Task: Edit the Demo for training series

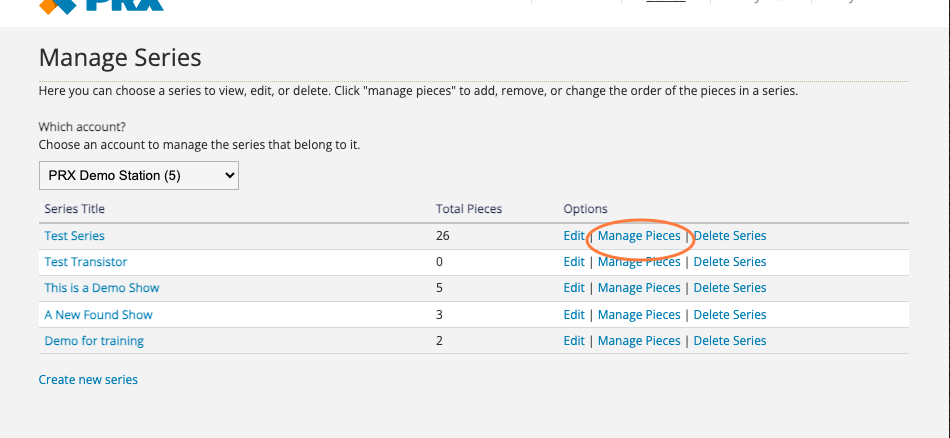Action: (x=574, y=340)
